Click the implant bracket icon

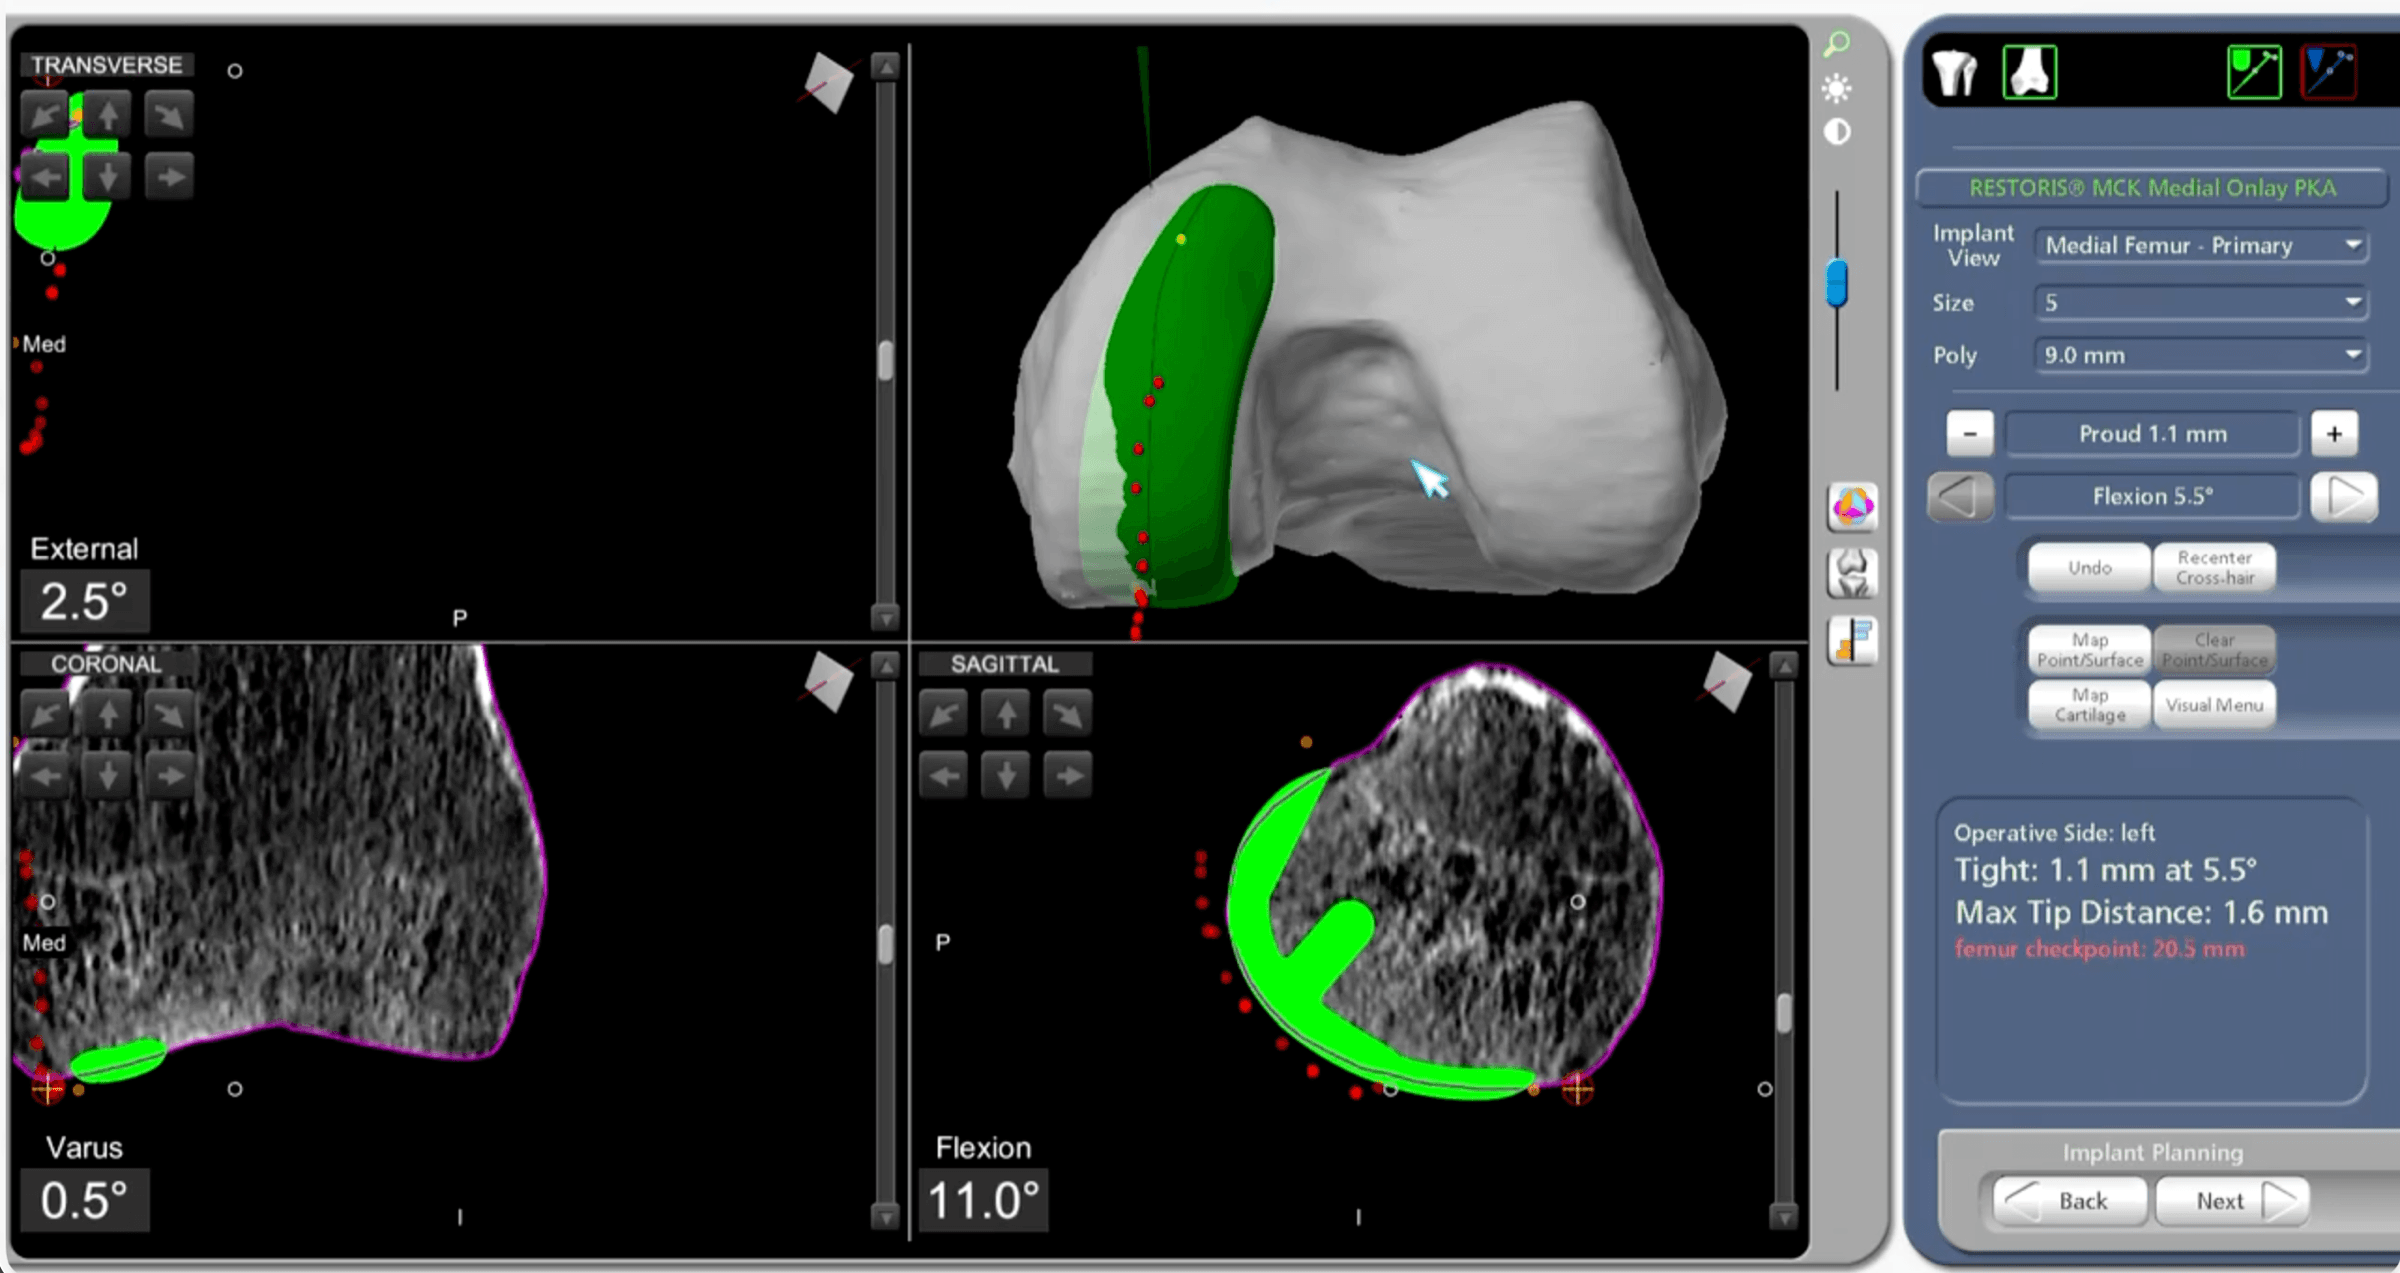pos(1852,640)
